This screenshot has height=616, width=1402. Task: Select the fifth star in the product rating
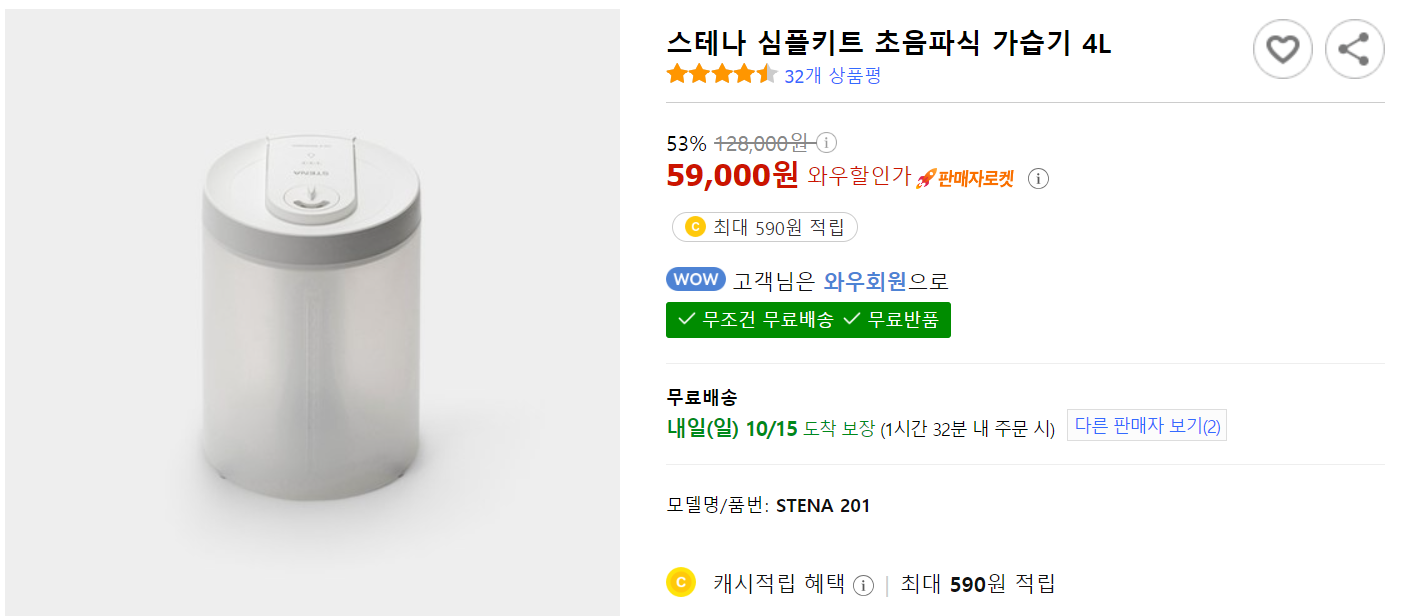(765, 72)
